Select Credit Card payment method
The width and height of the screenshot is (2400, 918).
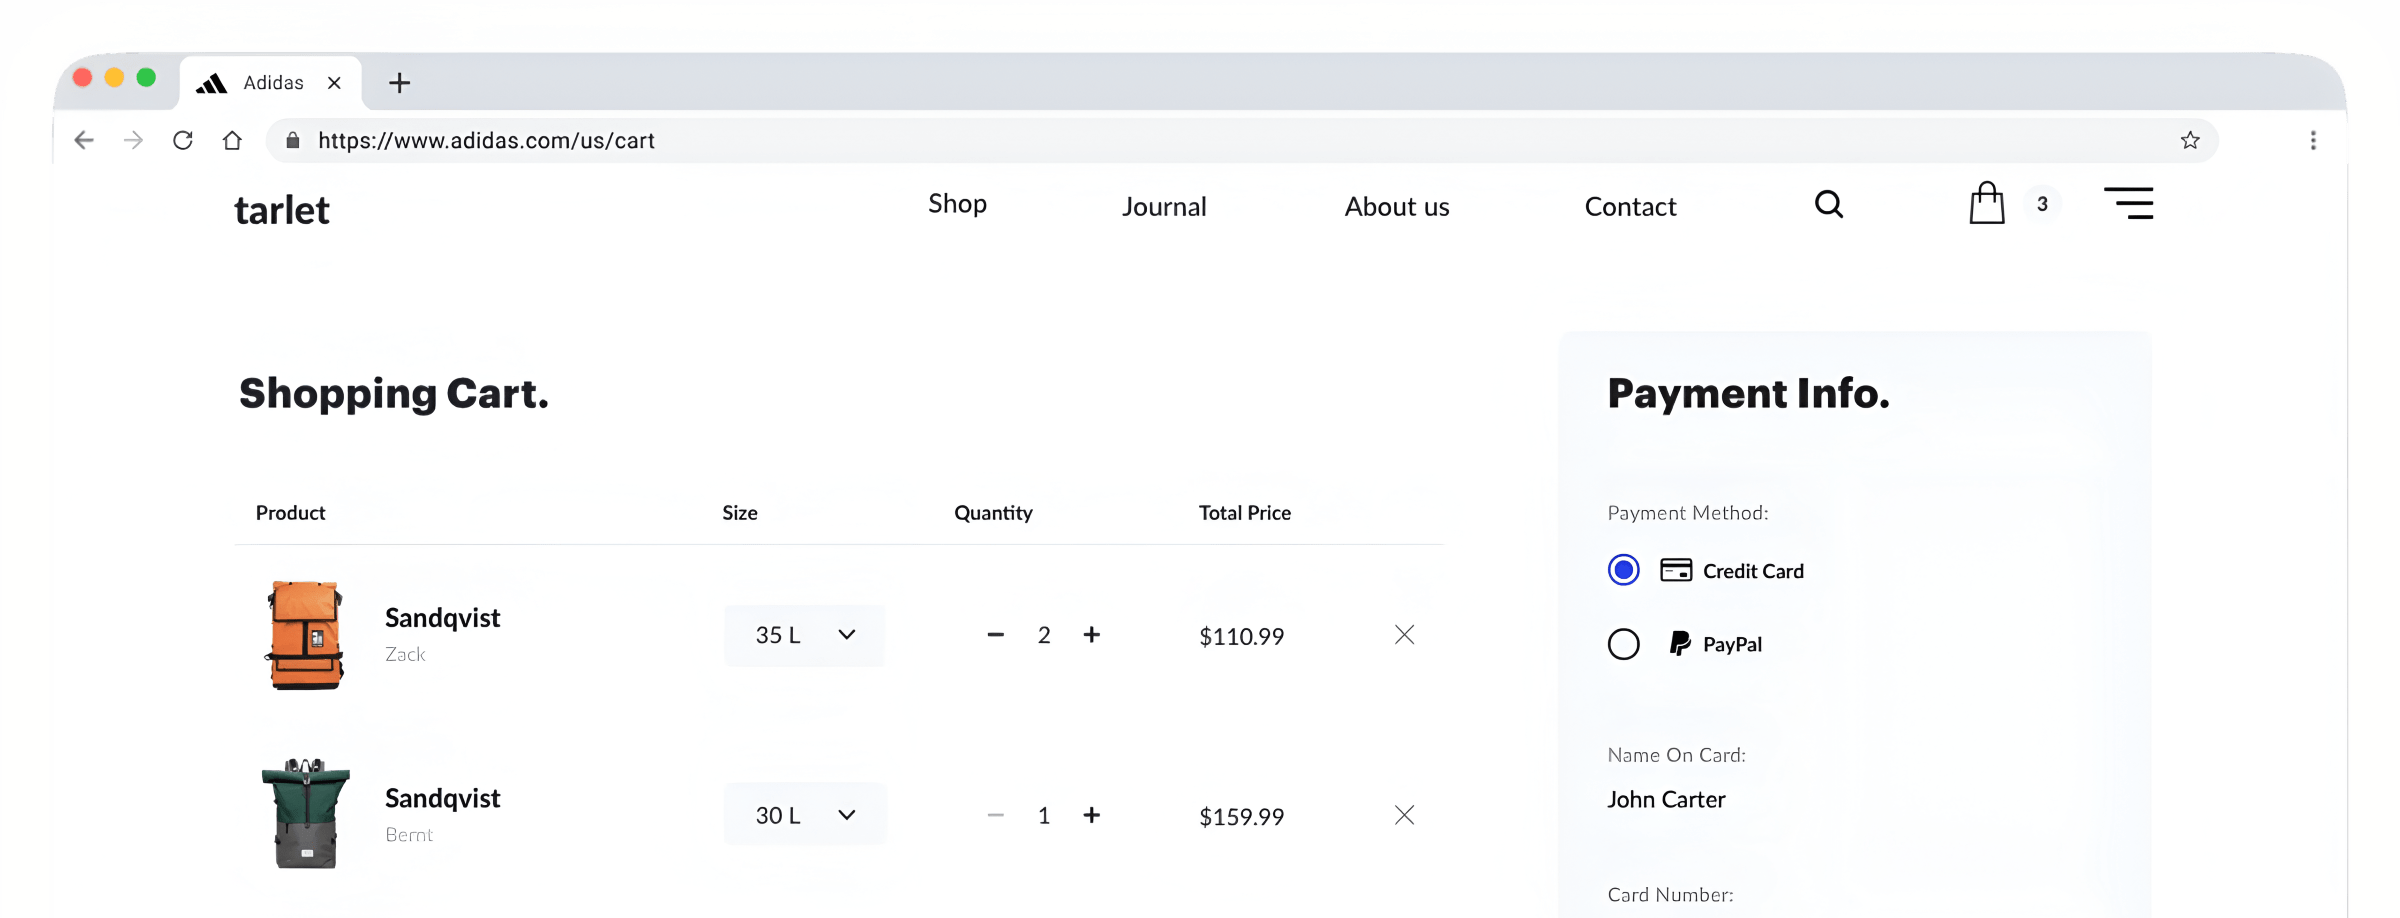tap(1623, 570)
